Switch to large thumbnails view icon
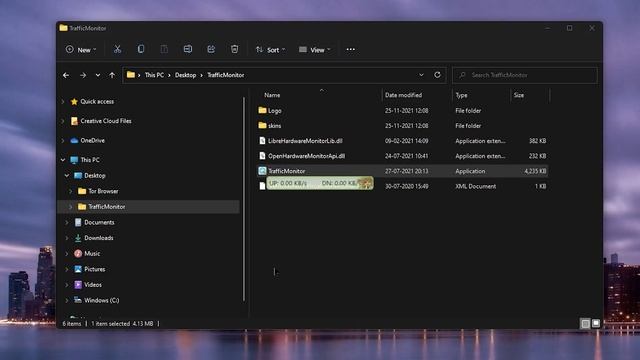The width and height of the screenshot is (640, 360). point(596,323)
